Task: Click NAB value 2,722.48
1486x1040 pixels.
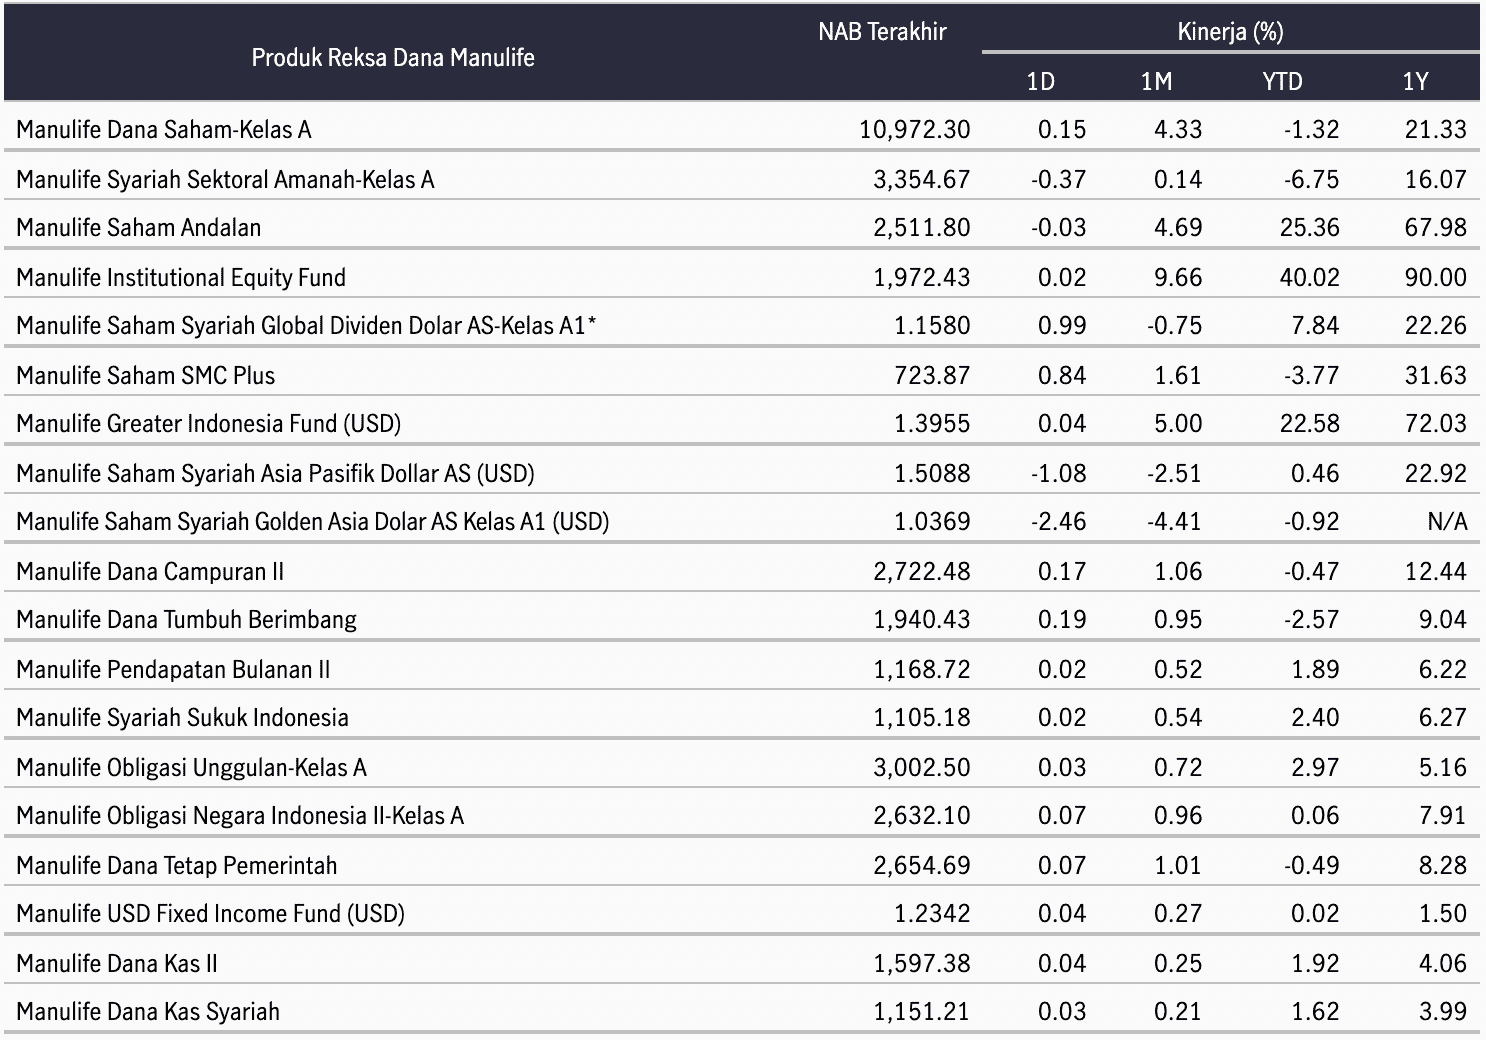Action: (922, 571)
